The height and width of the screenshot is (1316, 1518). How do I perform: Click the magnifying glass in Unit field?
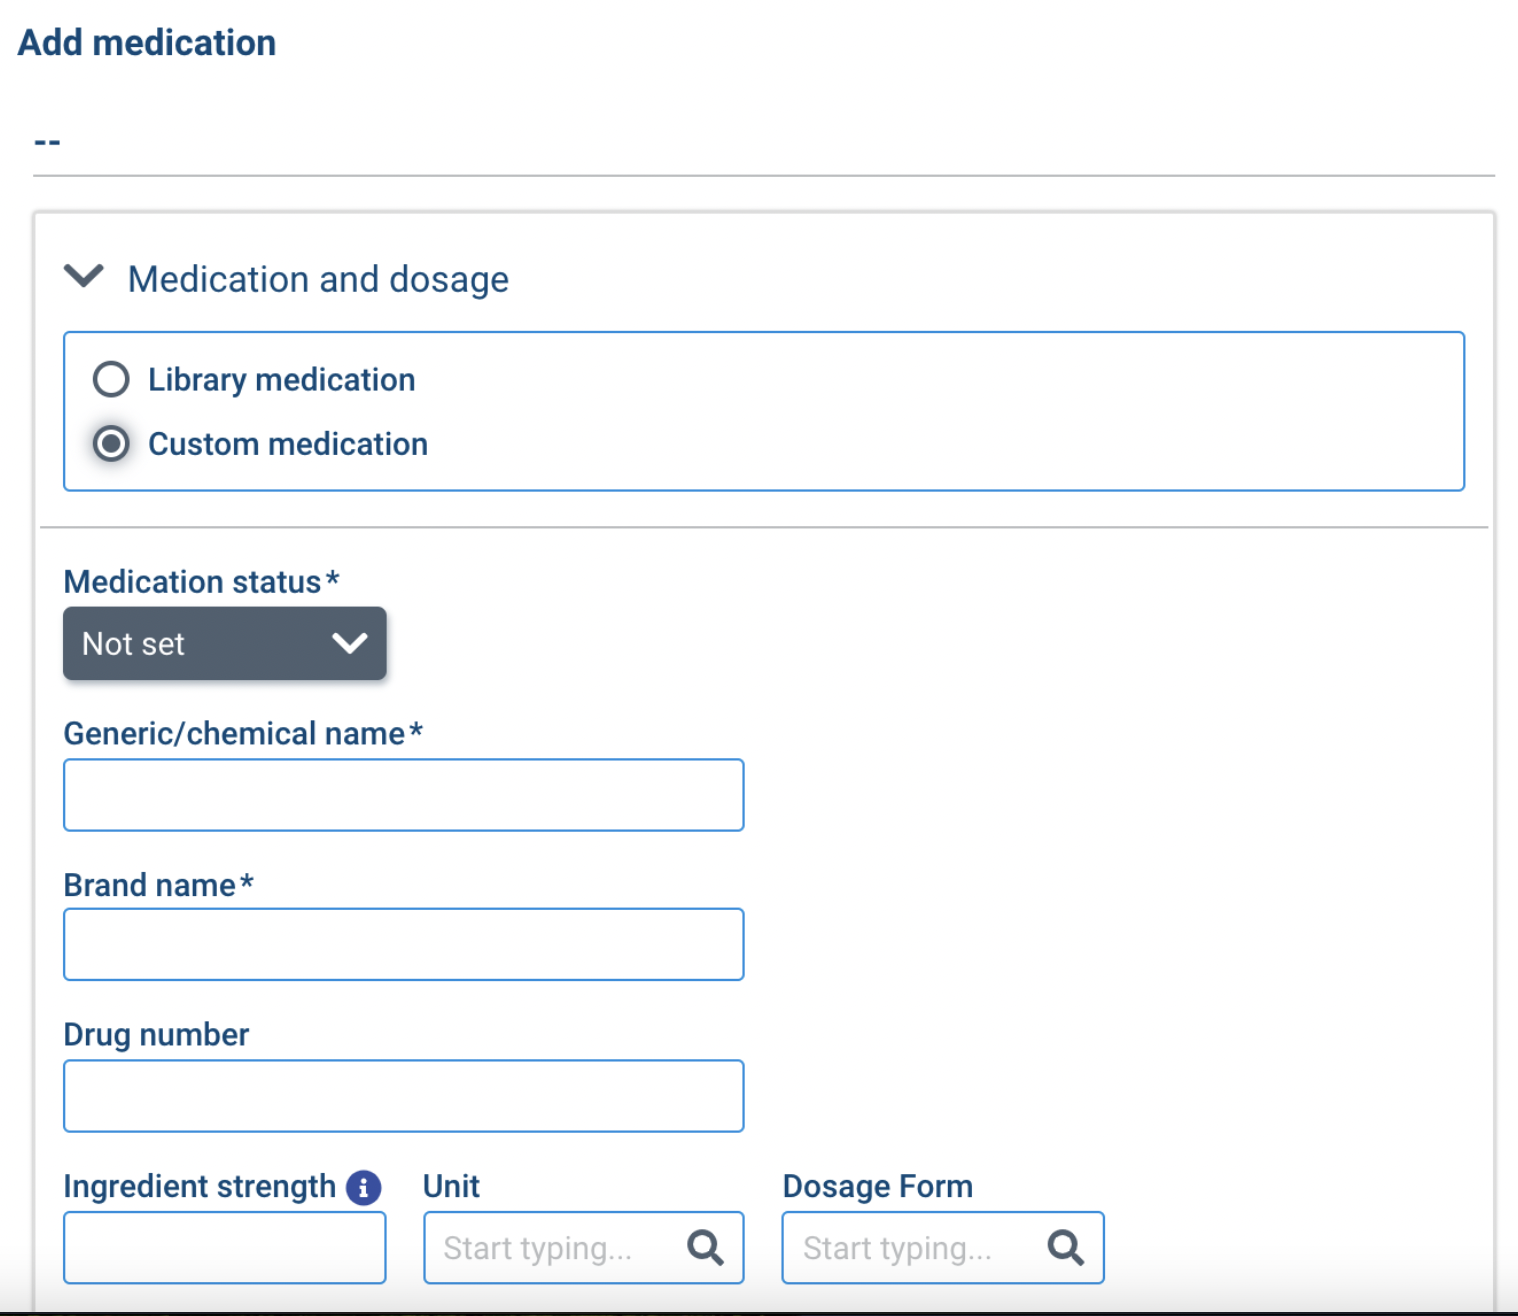pos(705,1247)
